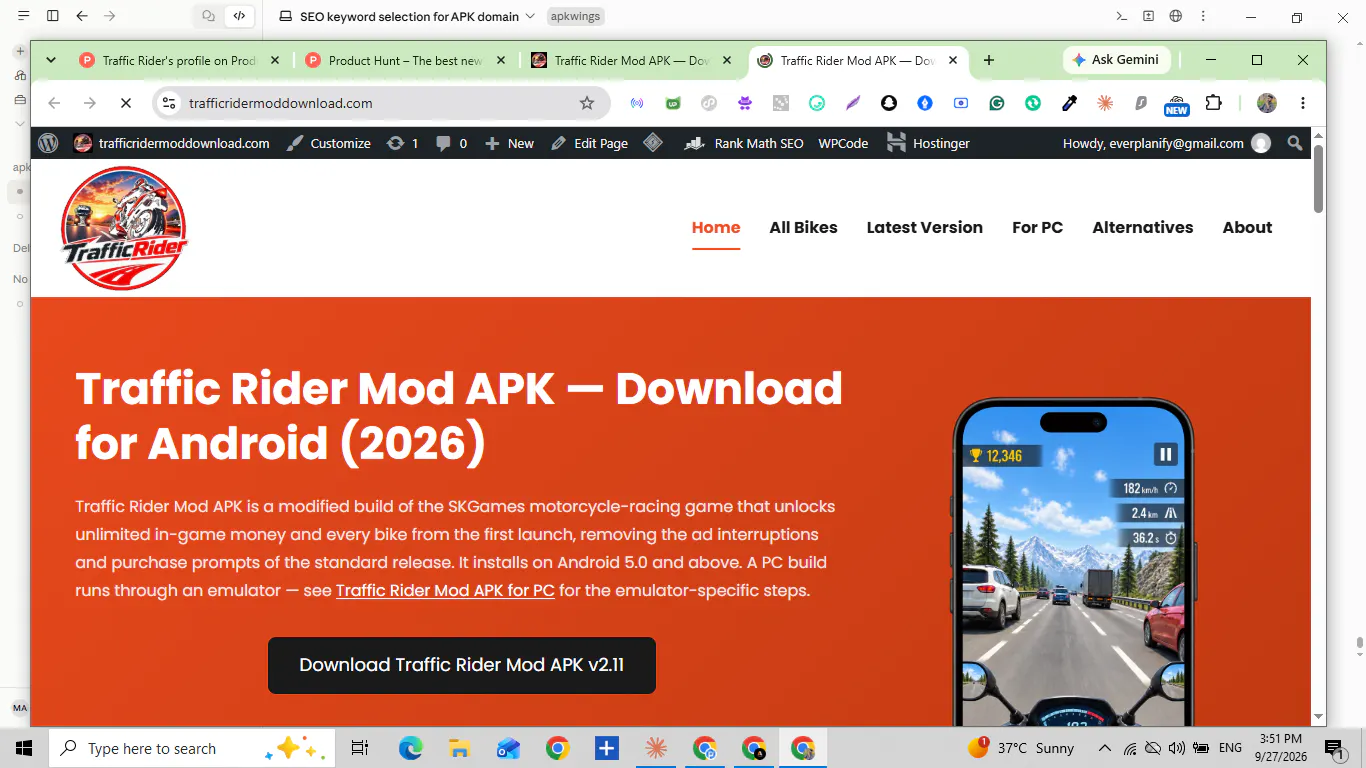Open the Rank Math SEO menu
Screen dimensions: 1366x768
point(744,143)
